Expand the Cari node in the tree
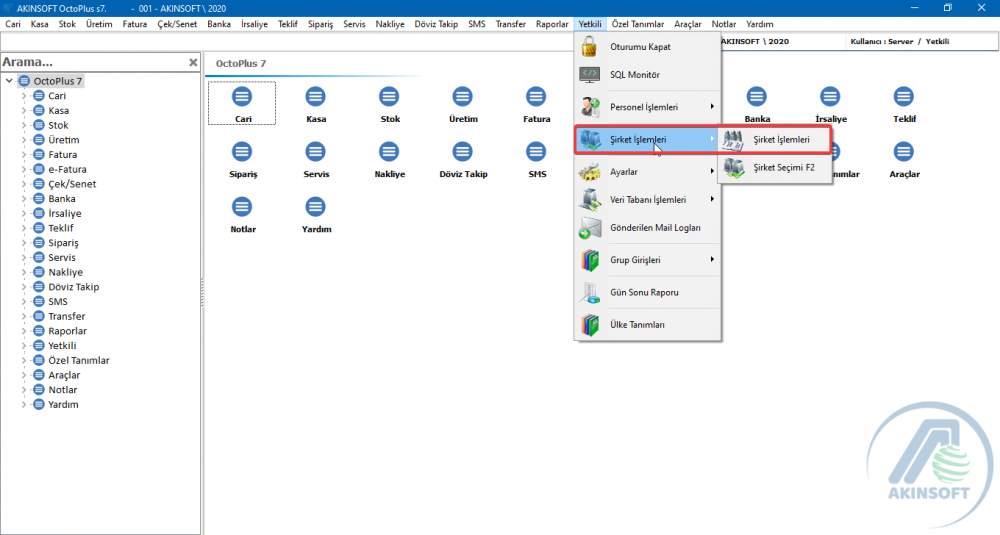Screen dimensions: 1000x535 pos(24,96)
